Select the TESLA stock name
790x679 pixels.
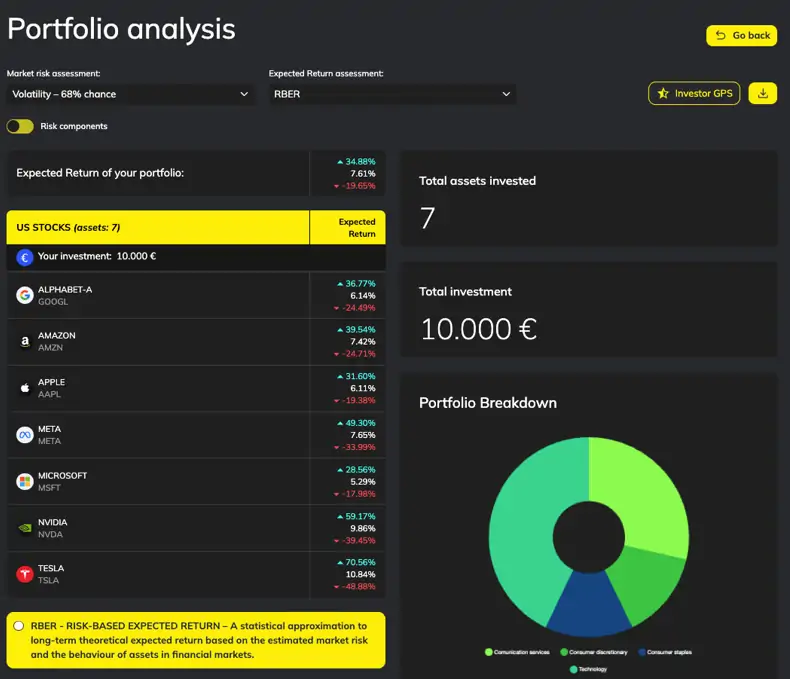[x=51, y=568]
